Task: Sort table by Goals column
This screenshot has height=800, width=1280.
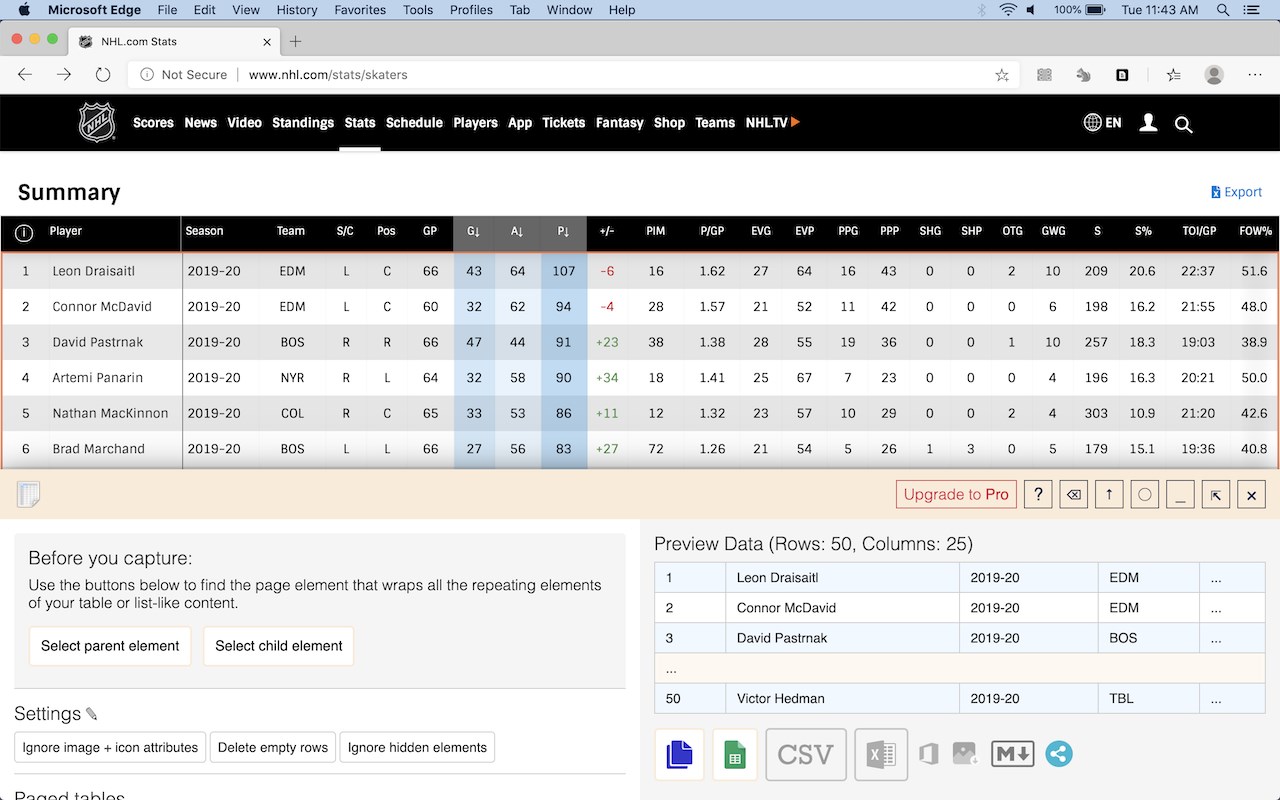Action: point(474,232)
